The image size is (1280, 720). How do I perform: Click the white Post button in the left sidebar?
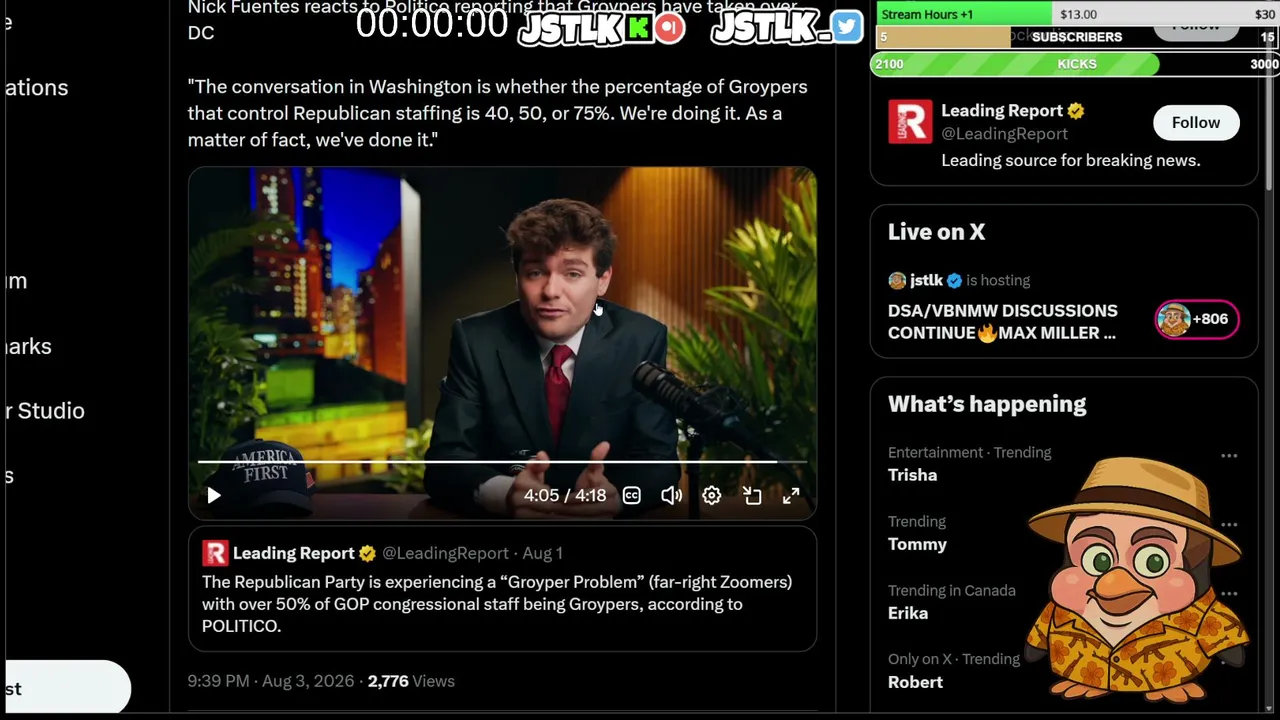[x=68, y=688]
